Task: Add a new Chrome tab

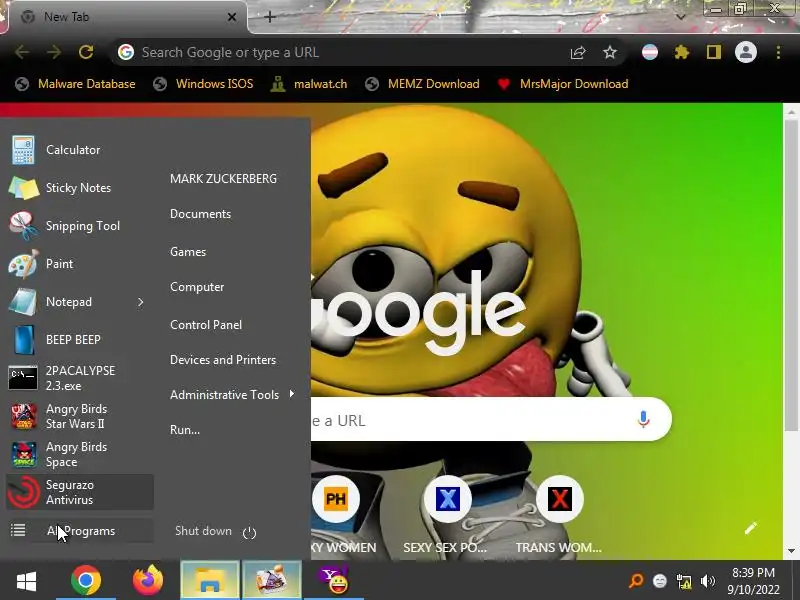Action: (x=270, y=17)
